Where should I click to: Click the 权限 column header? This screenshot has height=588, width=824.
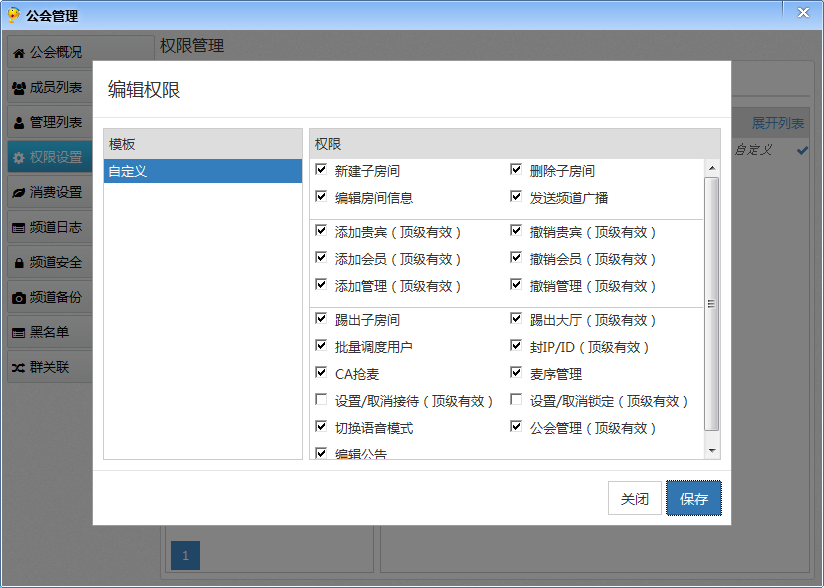(515, 144)
